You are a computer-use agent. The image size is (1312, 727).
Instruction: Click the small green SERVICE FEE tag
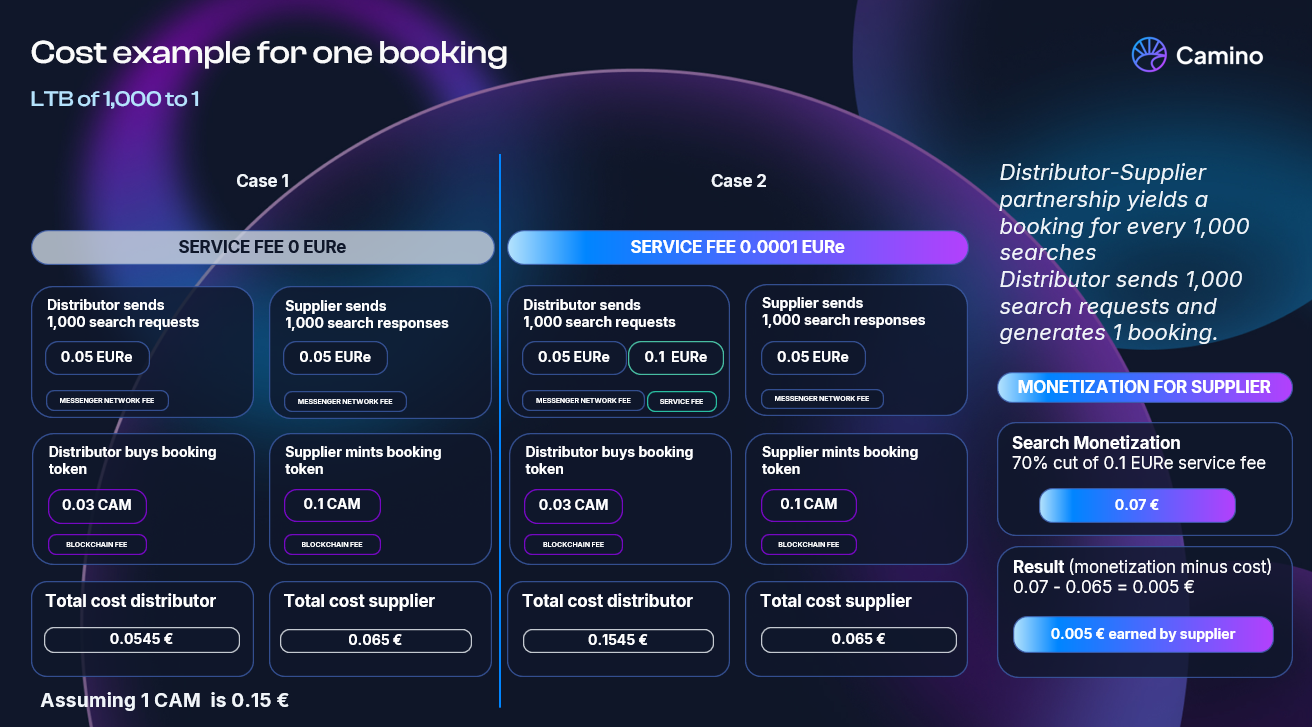[682, 401]
